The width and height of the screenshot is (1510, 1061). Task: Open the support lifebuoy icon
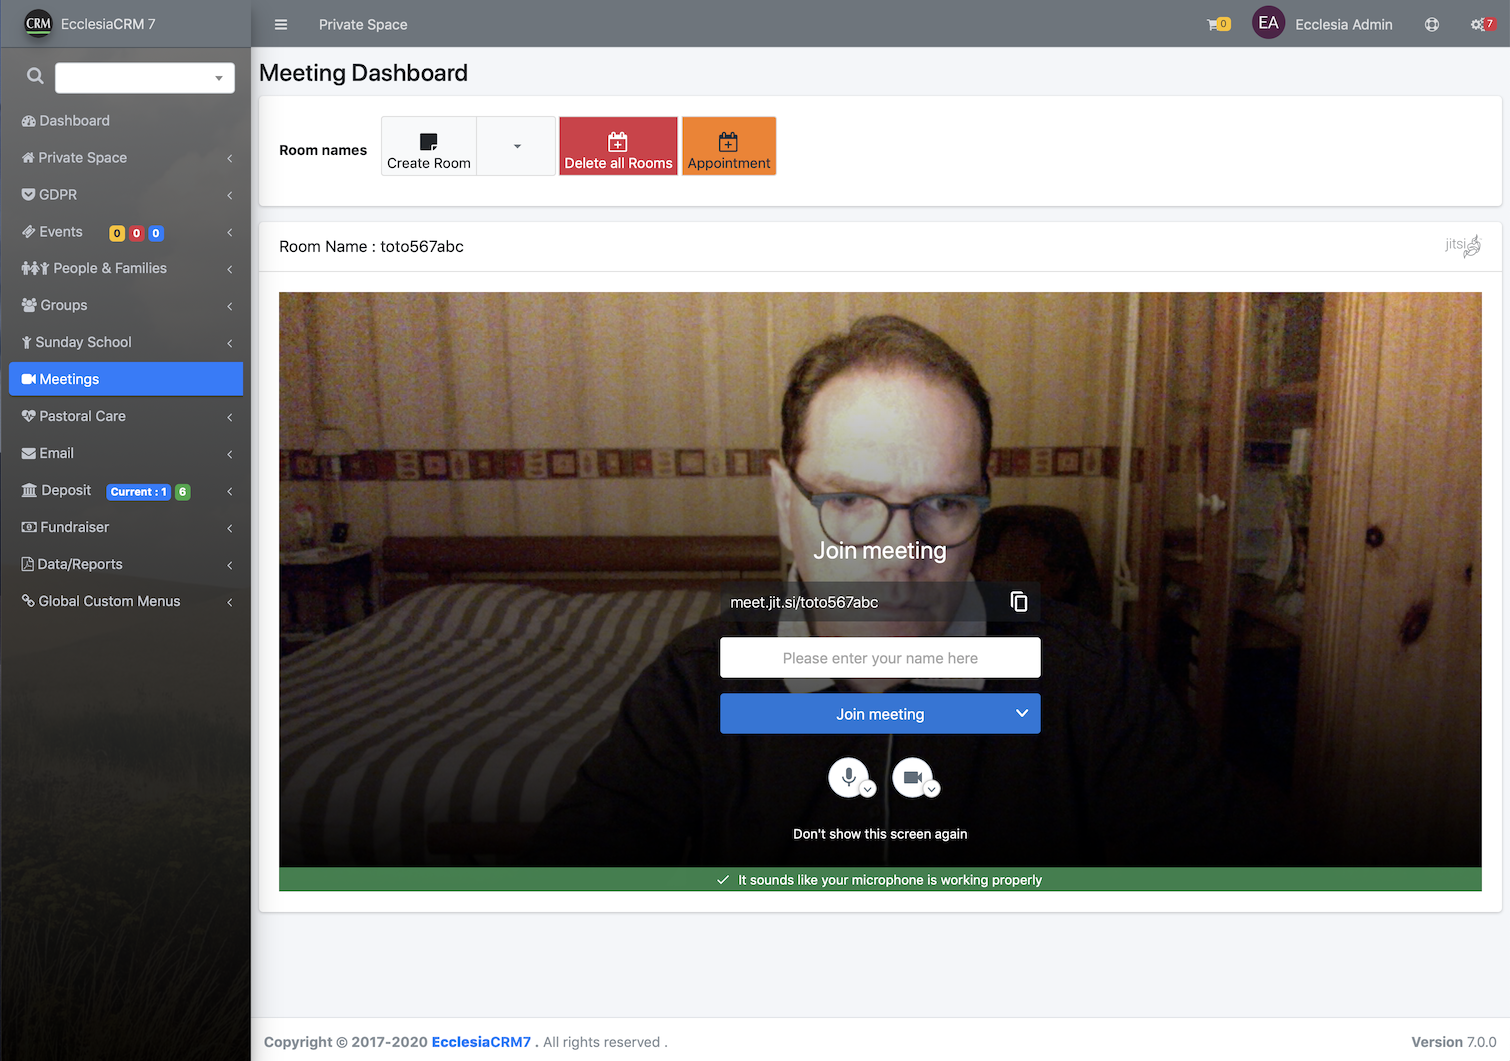pyautogui.click(x=1432, y=24)
